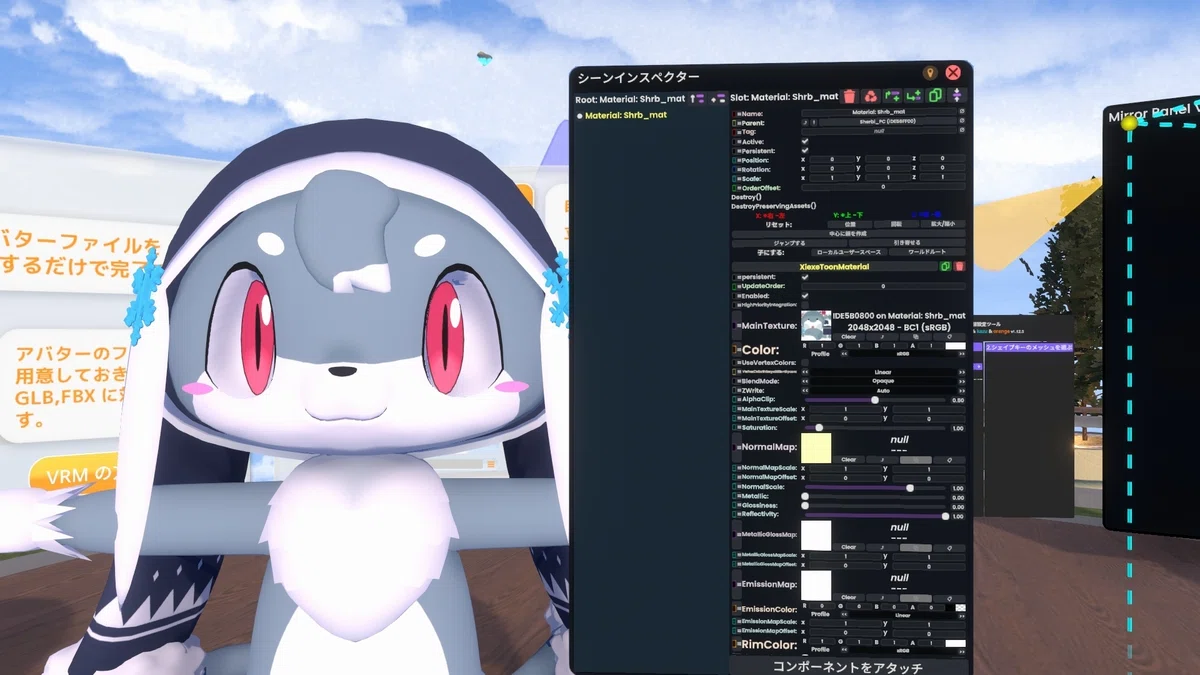Toggle the component persistent checkbox
The height and width of the screenshot is (675, 1200).
[x=805, y=277]
